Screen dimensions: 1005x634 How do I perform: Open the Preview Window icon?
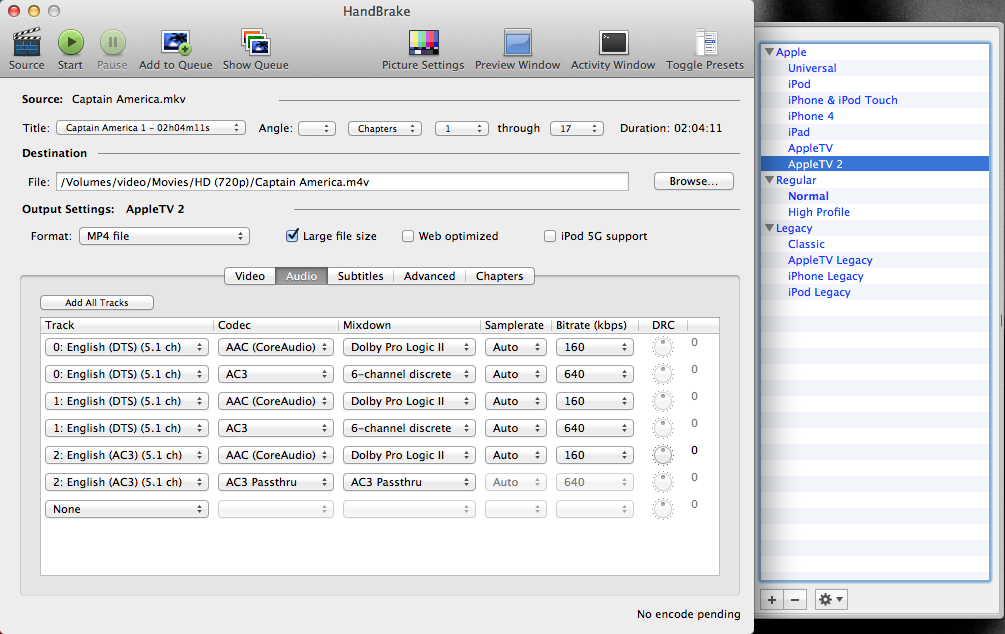[x=518, y=42]
